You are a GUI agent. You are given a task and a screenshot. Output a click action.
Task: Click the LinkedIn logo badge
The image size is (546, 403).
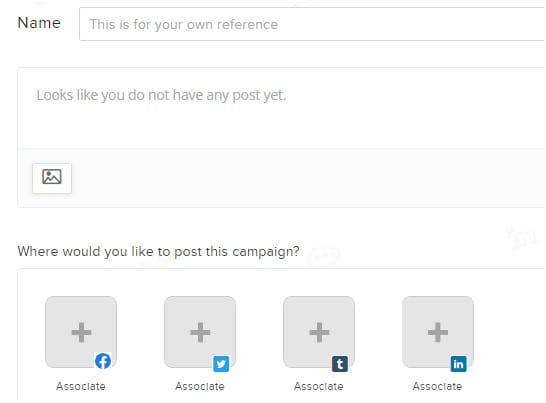point(459,364)
